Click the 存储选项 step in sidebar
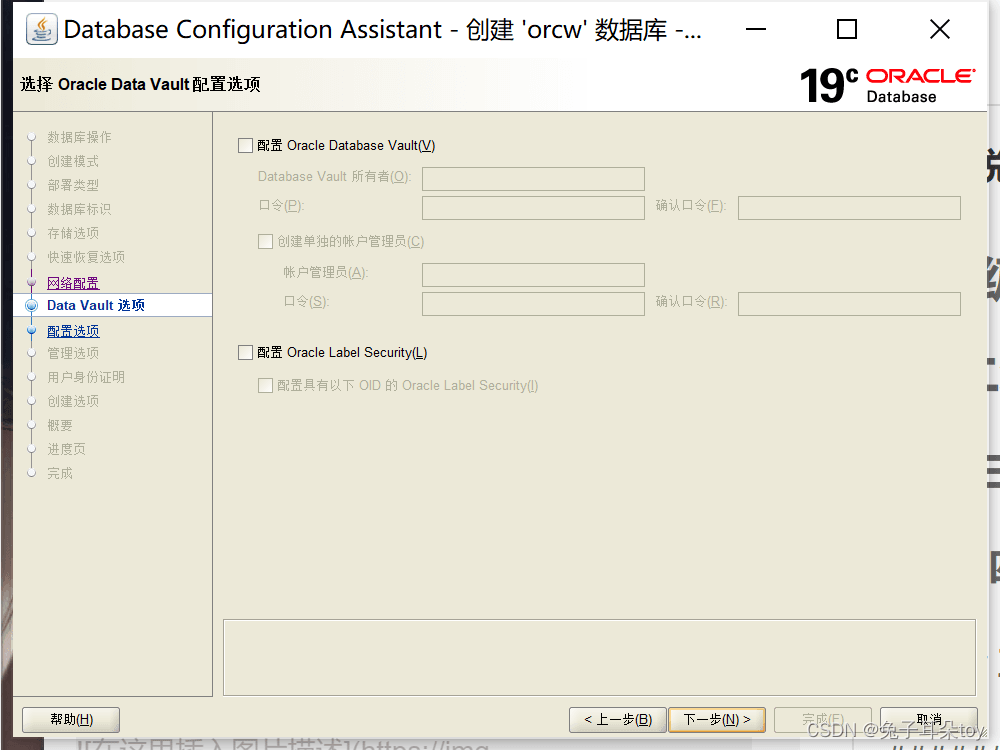The width and height of the screenshot is (1000, 750). pos(73,233)
